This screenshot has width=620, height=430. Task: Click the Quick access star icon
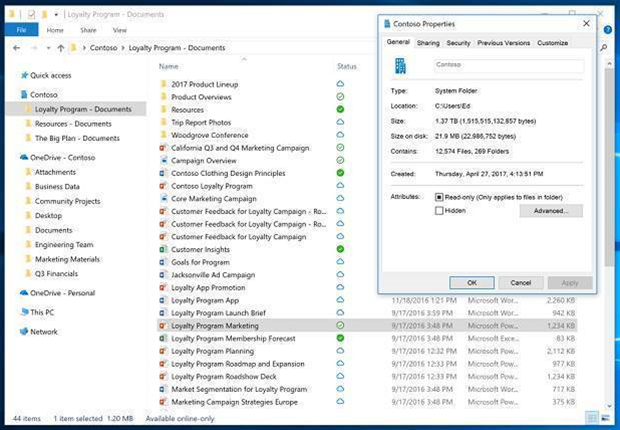coord(24,75)
